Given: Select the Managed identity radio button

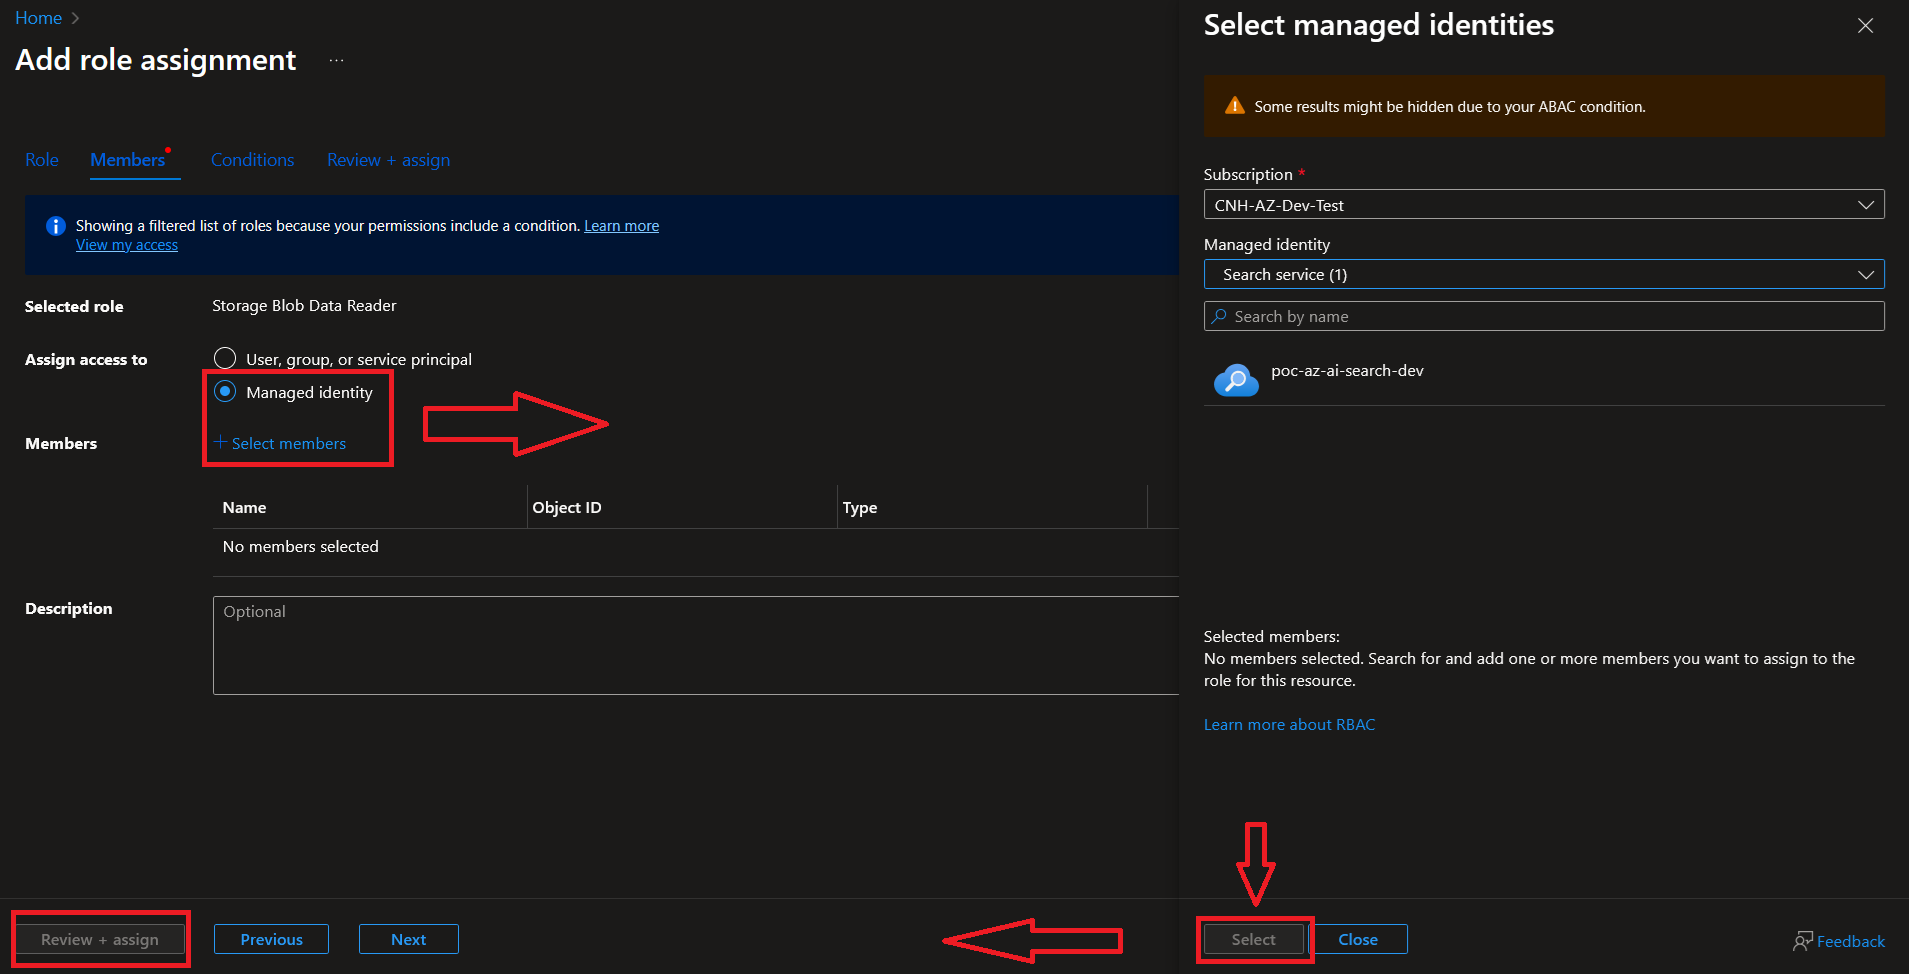Looking at the screenshot, I should (225, 392).
